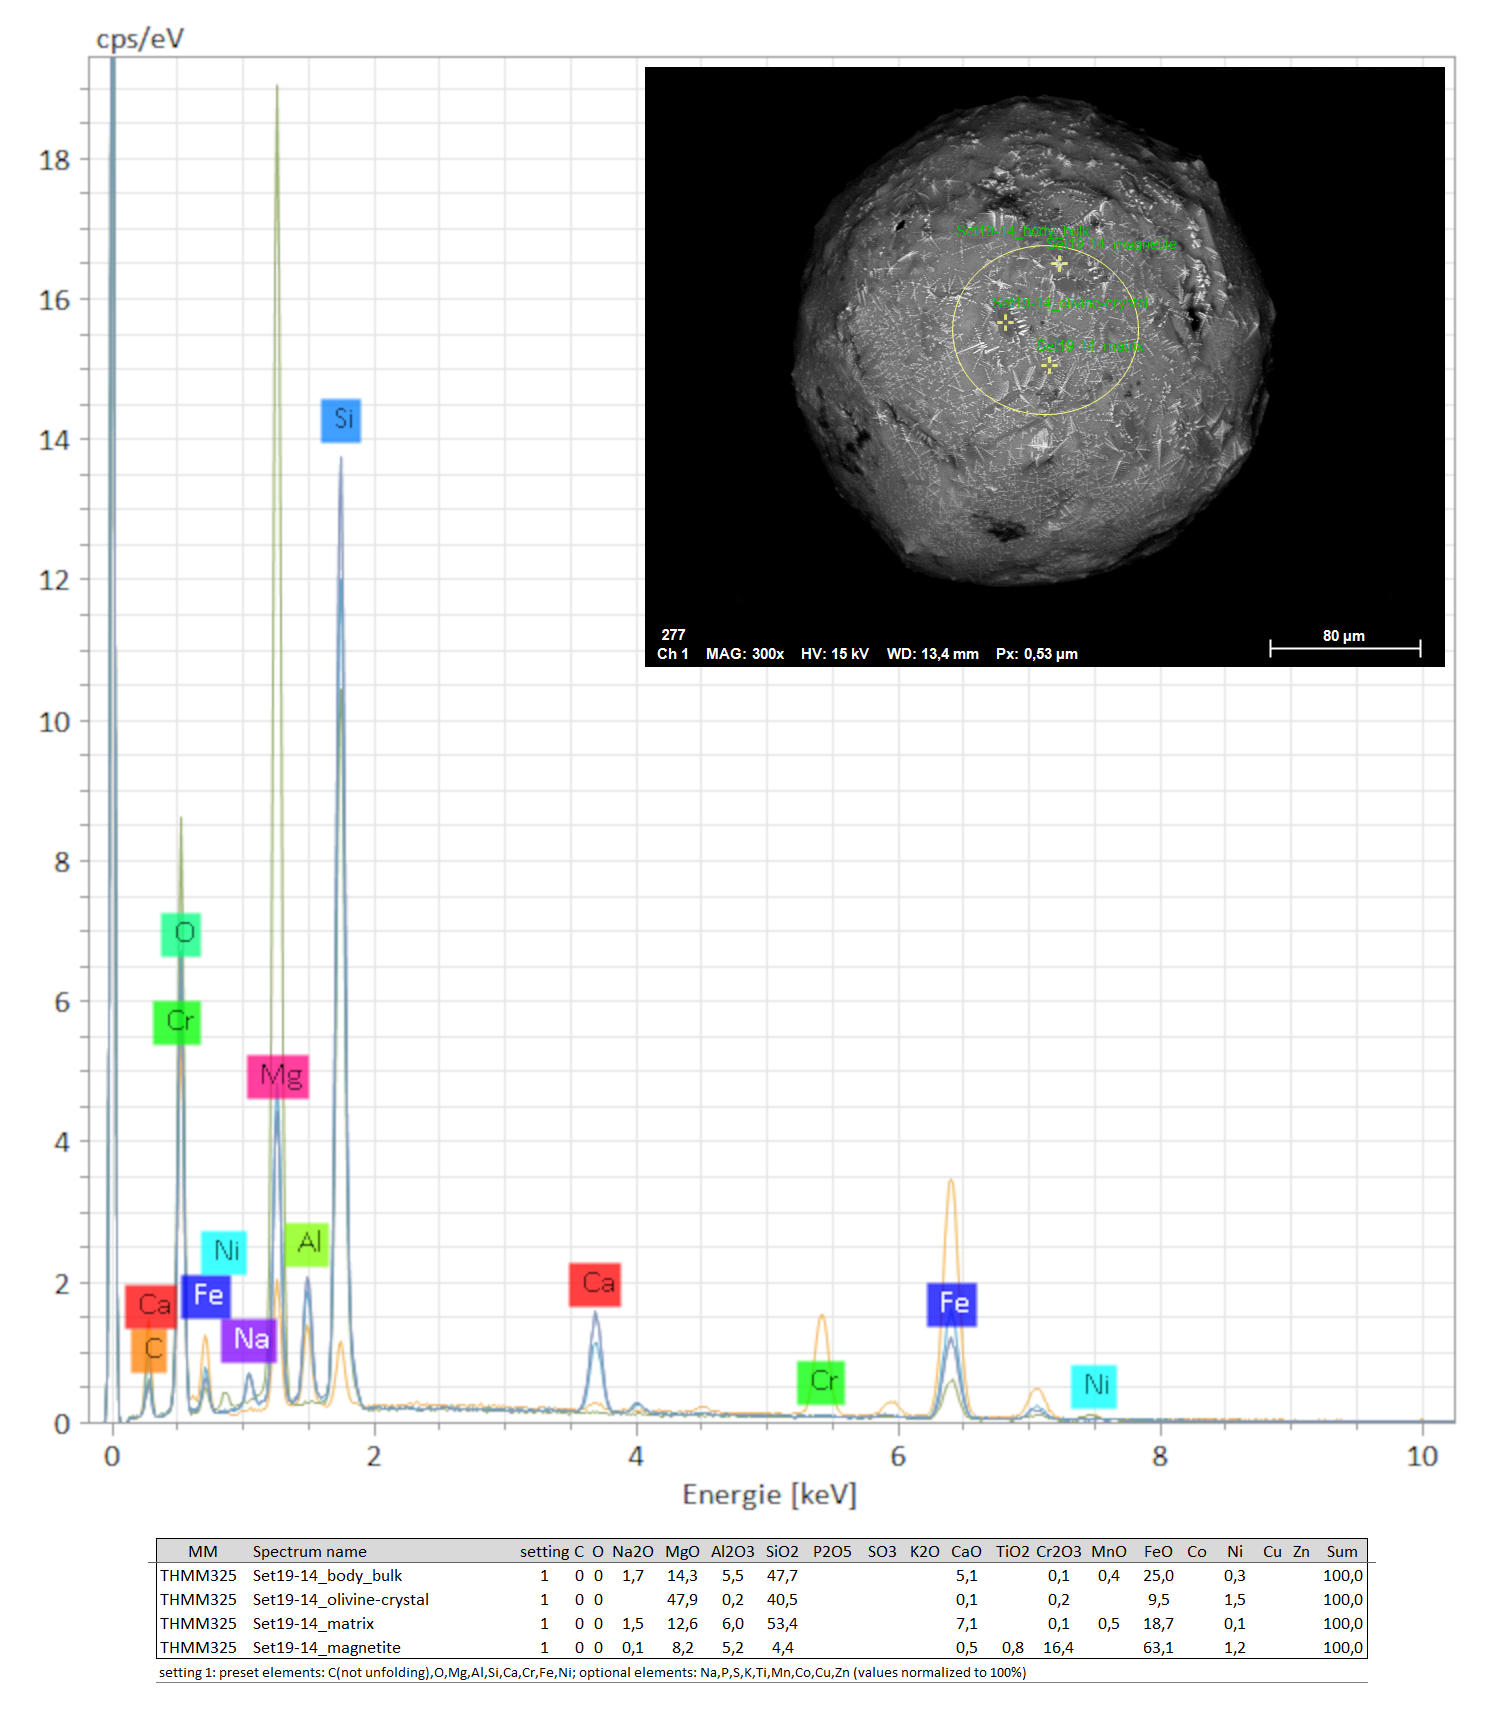The height and width of the screenshot is (1724, 1486).
Task: Select the Set19-14_body_bulk table row
Action: pyautogui.click(x=327, y=1575)
